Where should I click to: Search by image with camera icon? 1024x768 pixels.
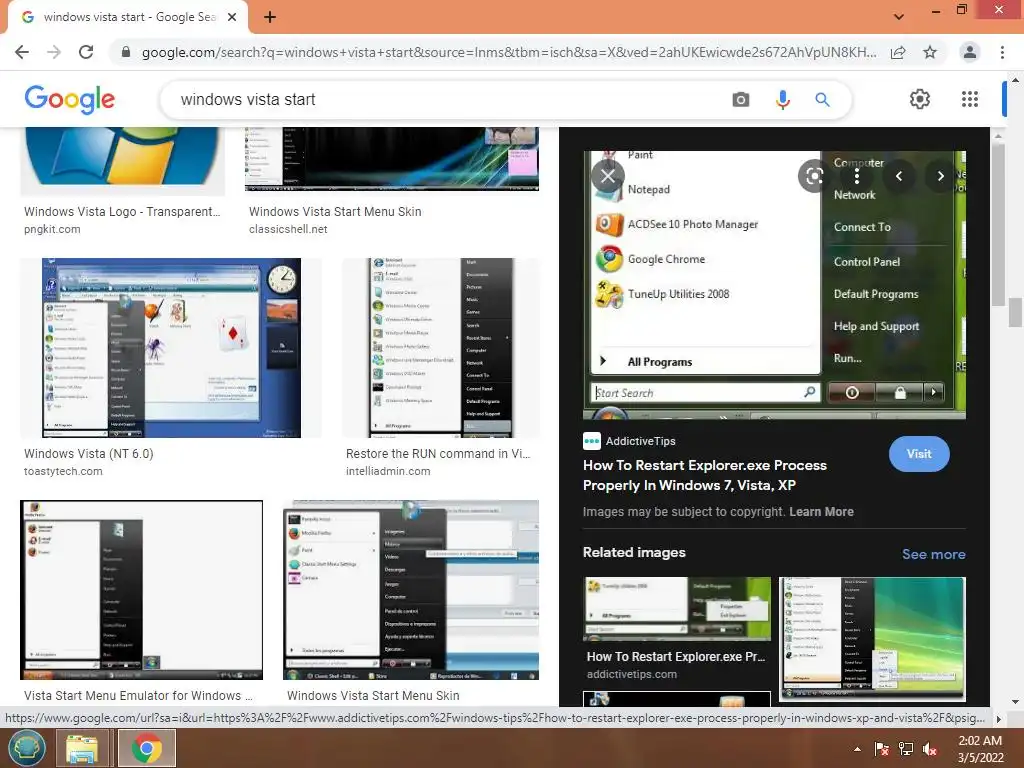[741, 99]
